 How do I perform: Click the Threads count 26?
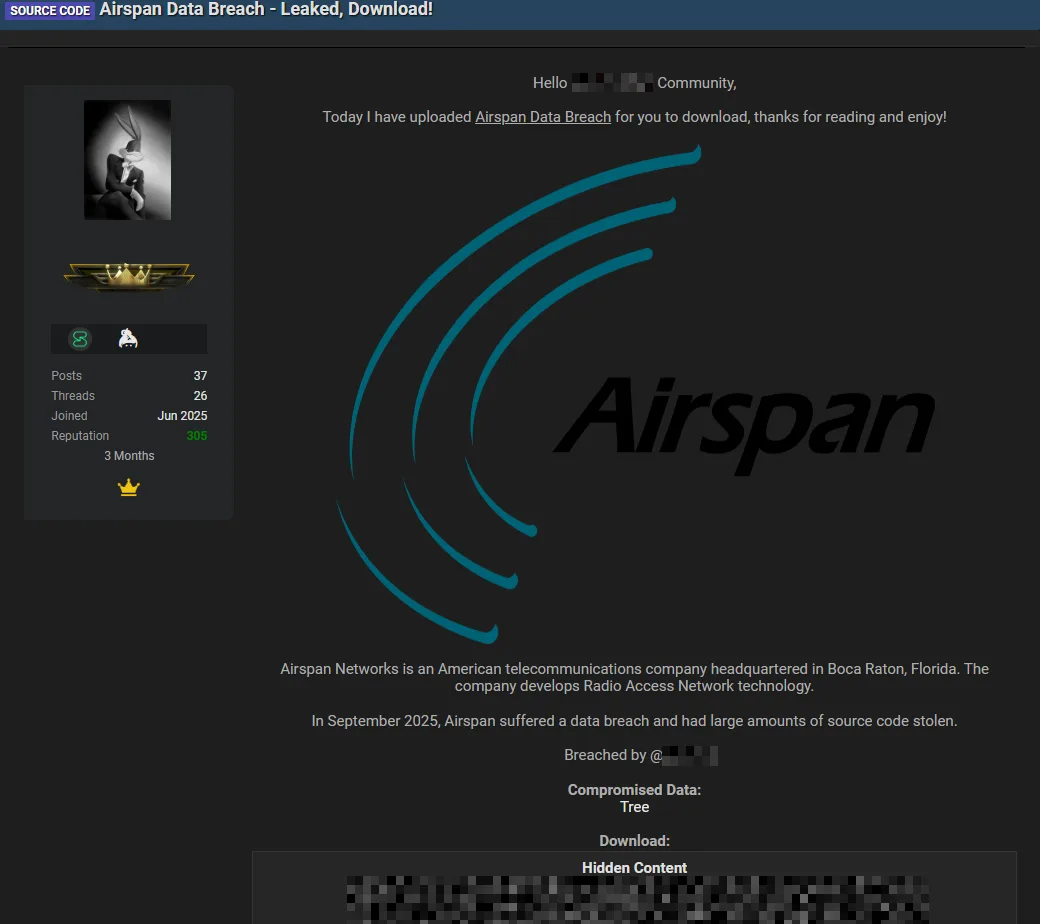200,395
